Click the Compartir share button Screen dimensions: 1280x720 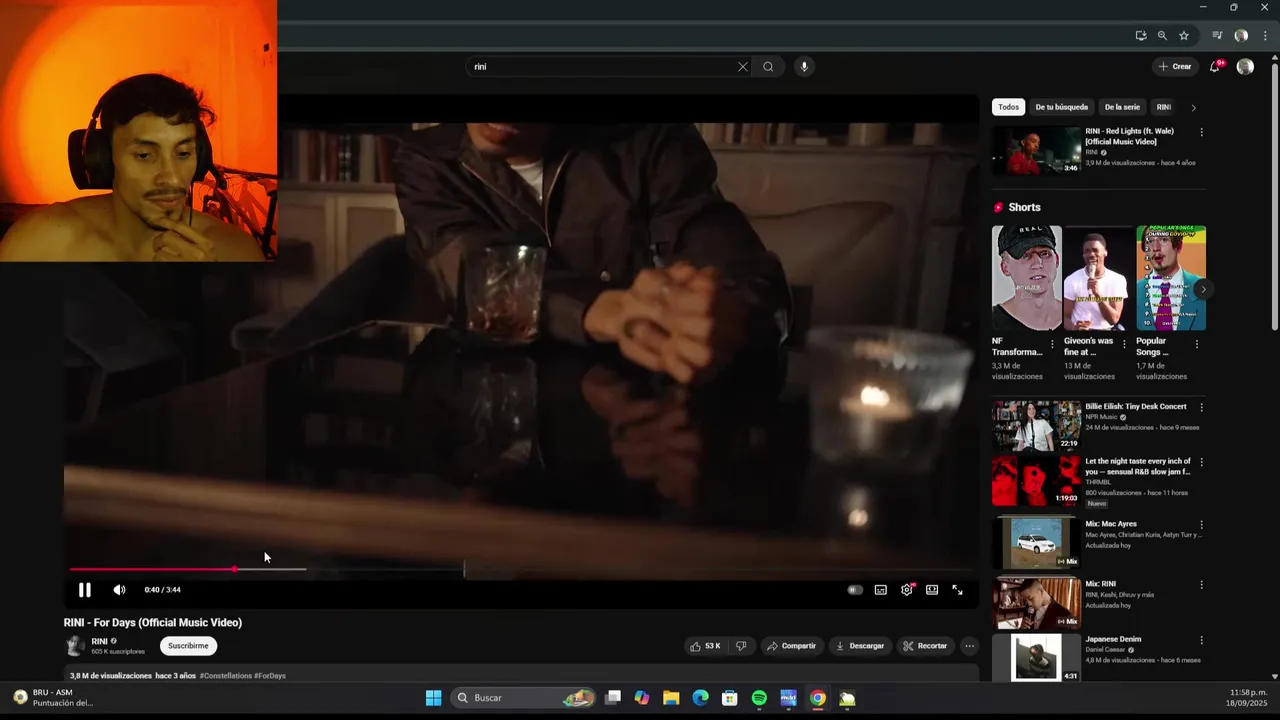tap(791, 646)
